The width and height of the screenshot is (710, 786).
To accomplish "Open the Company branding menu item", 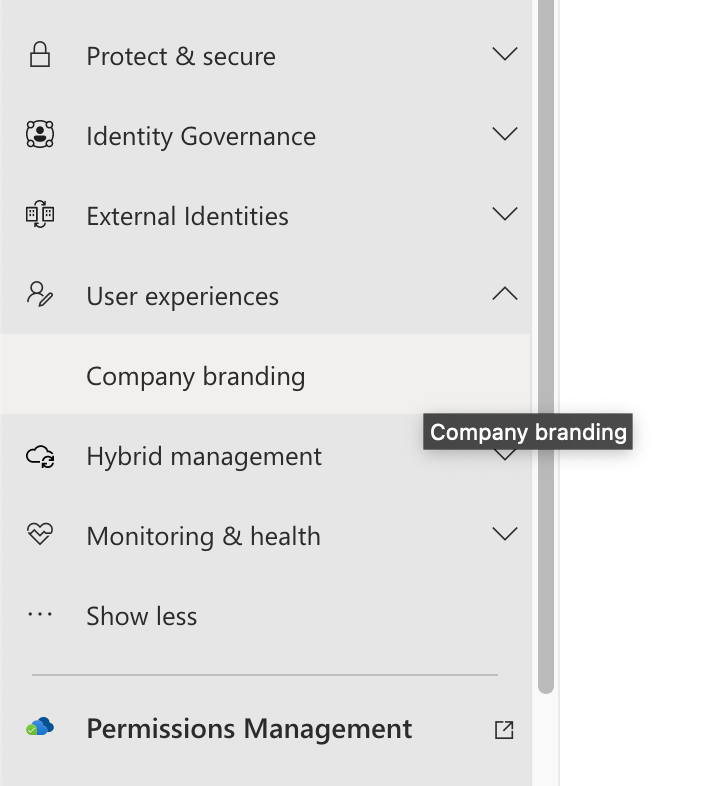I will click(x=265, y=374).
